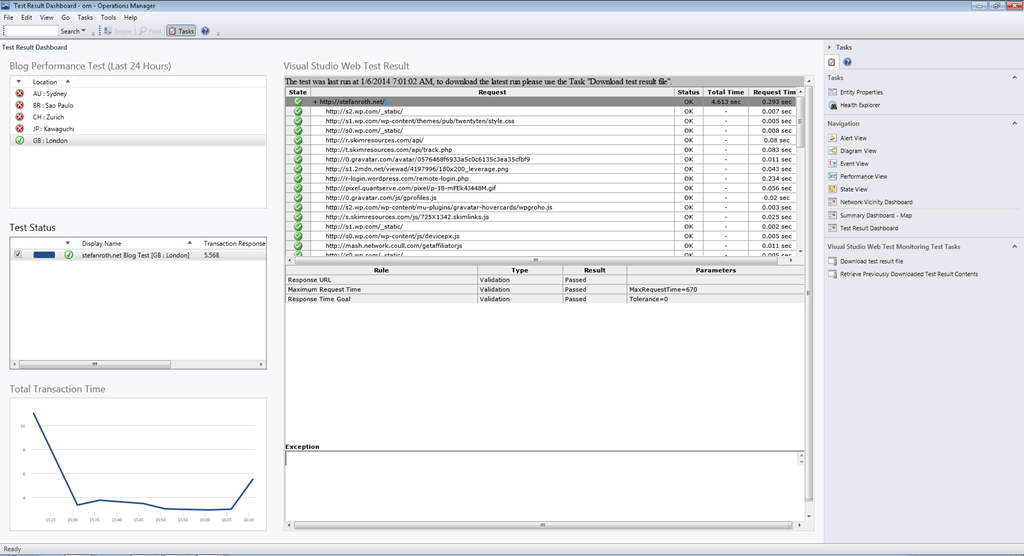Select the Response Time Goal rule row

coord(545,299)
